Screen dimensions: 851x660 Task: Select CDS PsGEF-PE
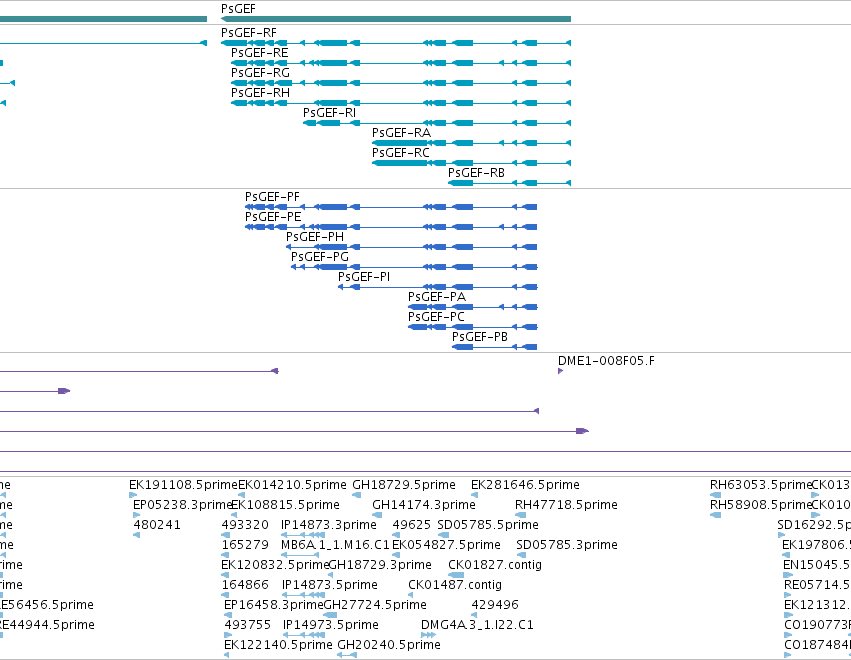[391, 227]
